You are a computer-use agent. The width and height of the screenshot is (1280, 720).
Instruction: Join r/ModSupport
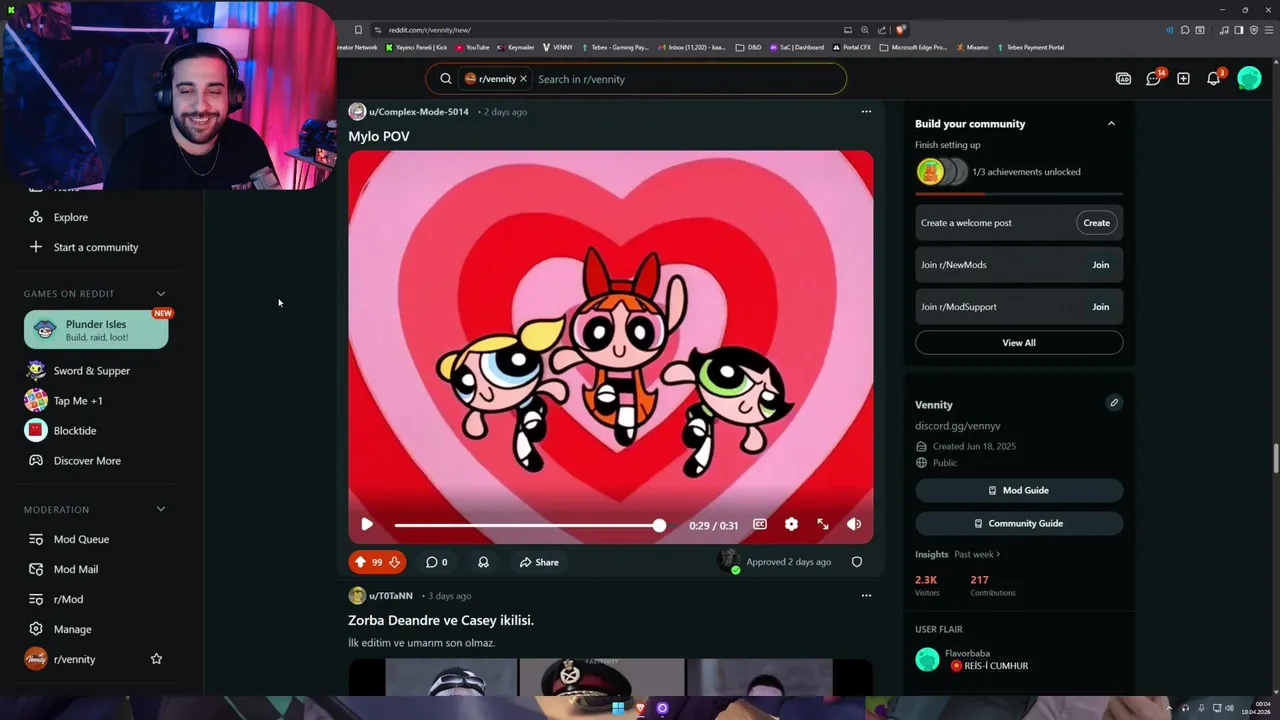click(x=1100, y=307)
